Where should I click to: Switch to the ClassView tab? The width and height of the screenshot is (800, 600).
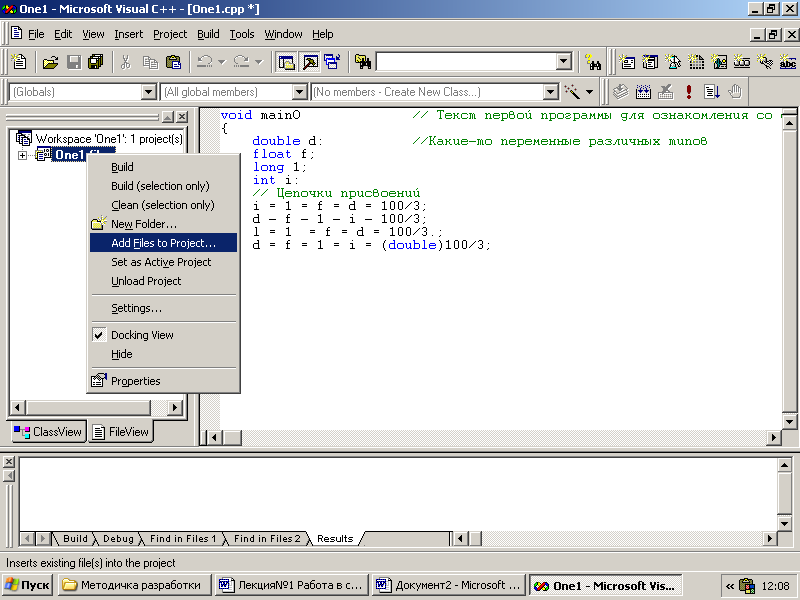[48, 432]
